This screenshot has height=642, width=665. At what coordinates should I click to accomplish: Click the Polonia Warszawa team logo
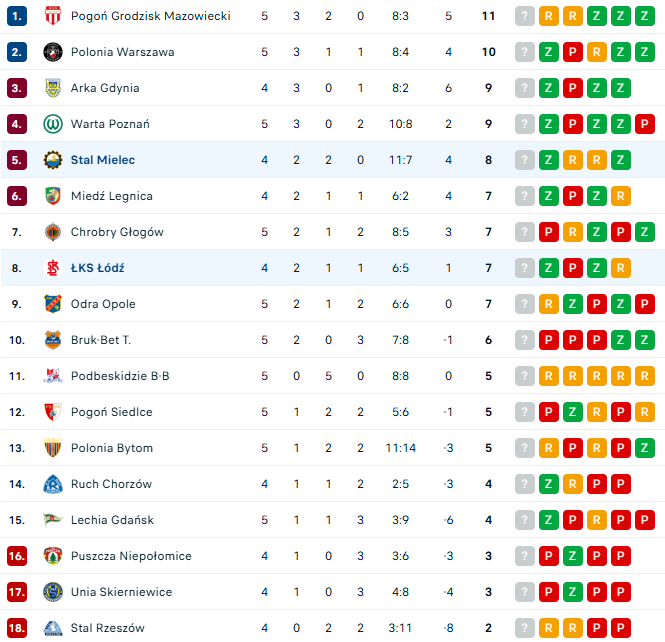(53, 52)
